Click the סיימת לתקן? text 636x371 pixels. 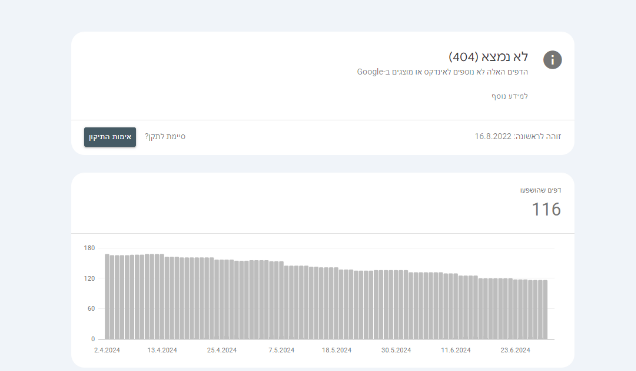click(x=165, y=137)
